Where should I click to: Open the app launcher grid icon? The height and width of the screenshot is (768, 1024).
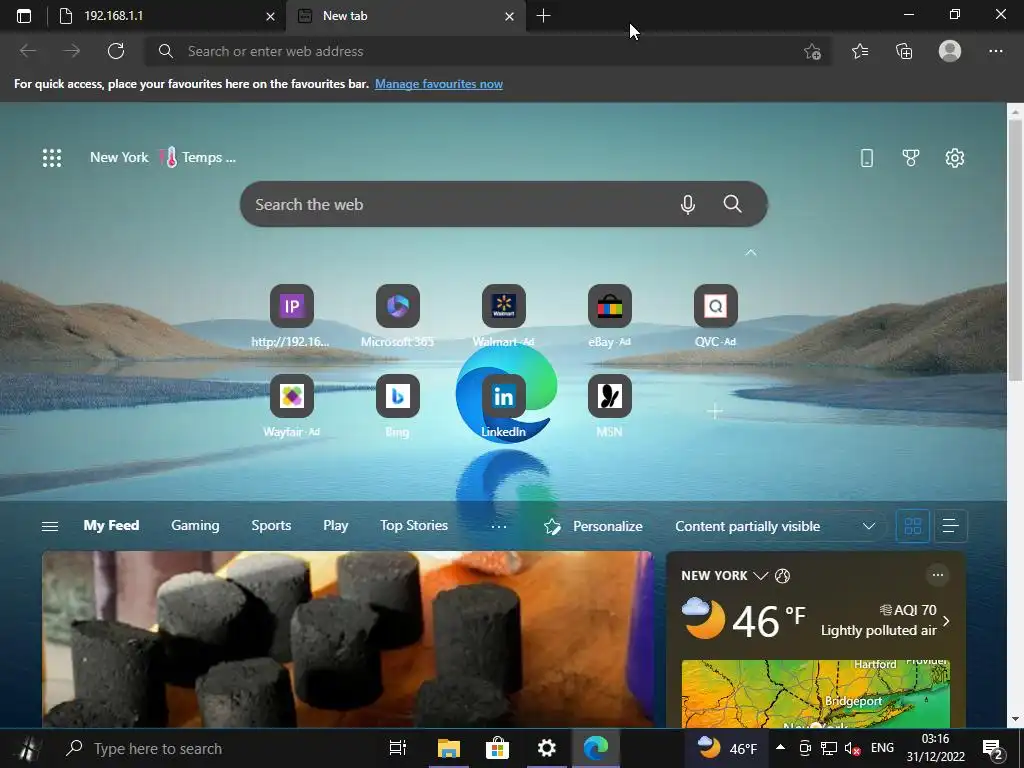click(52, 157)
